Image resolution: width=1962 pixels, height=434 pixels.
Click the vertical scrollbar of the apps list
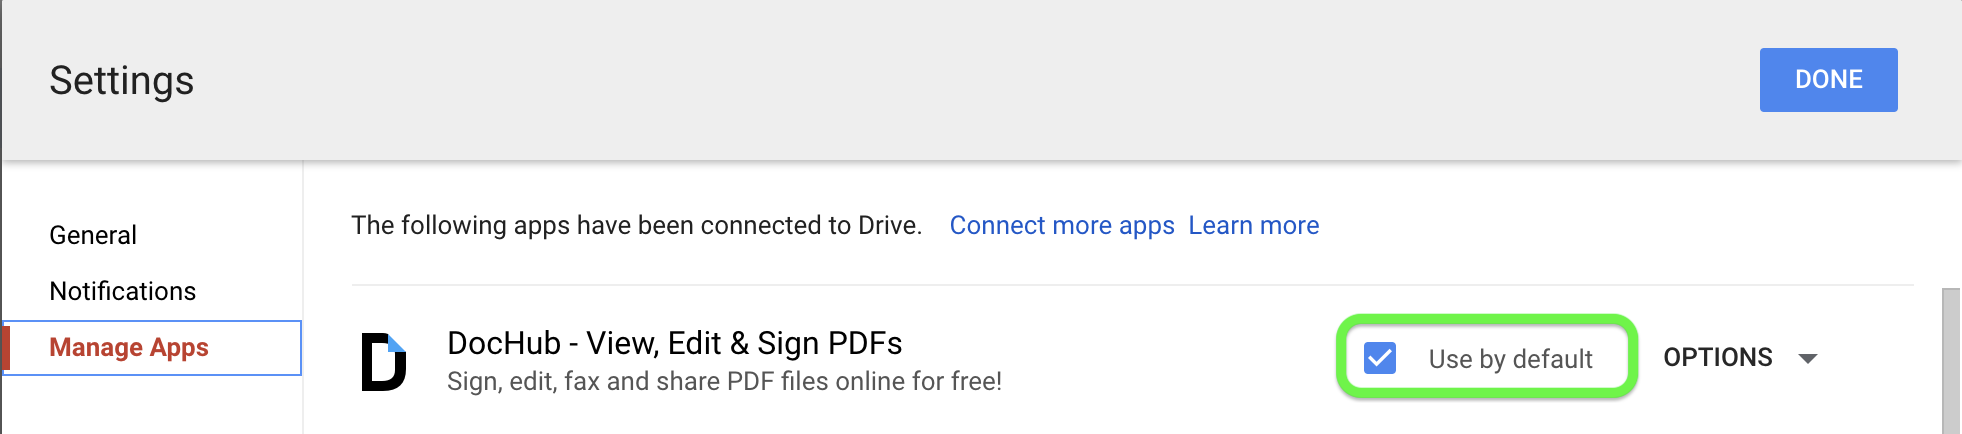1950,360
